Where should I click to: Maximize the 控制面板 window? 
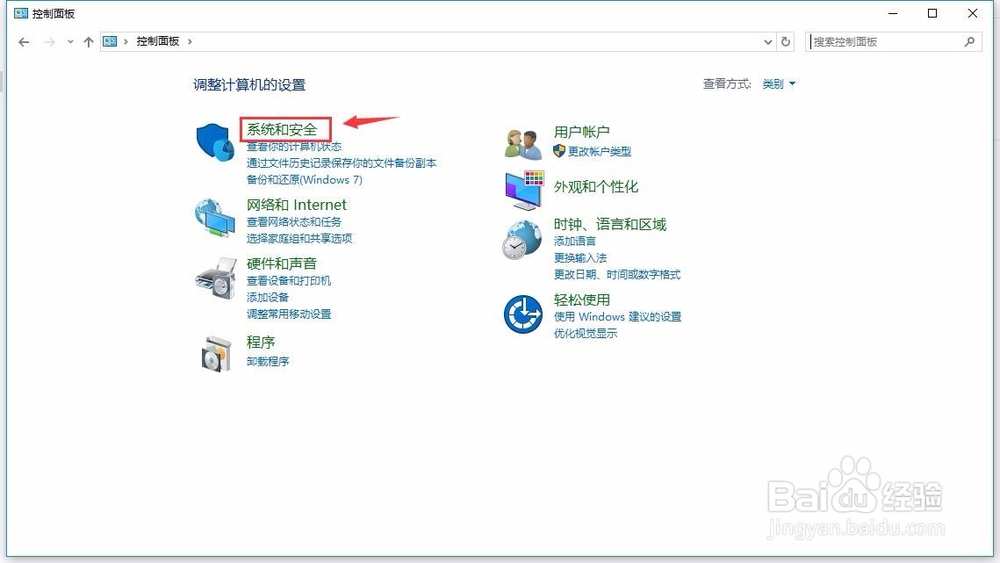[932, 13]
